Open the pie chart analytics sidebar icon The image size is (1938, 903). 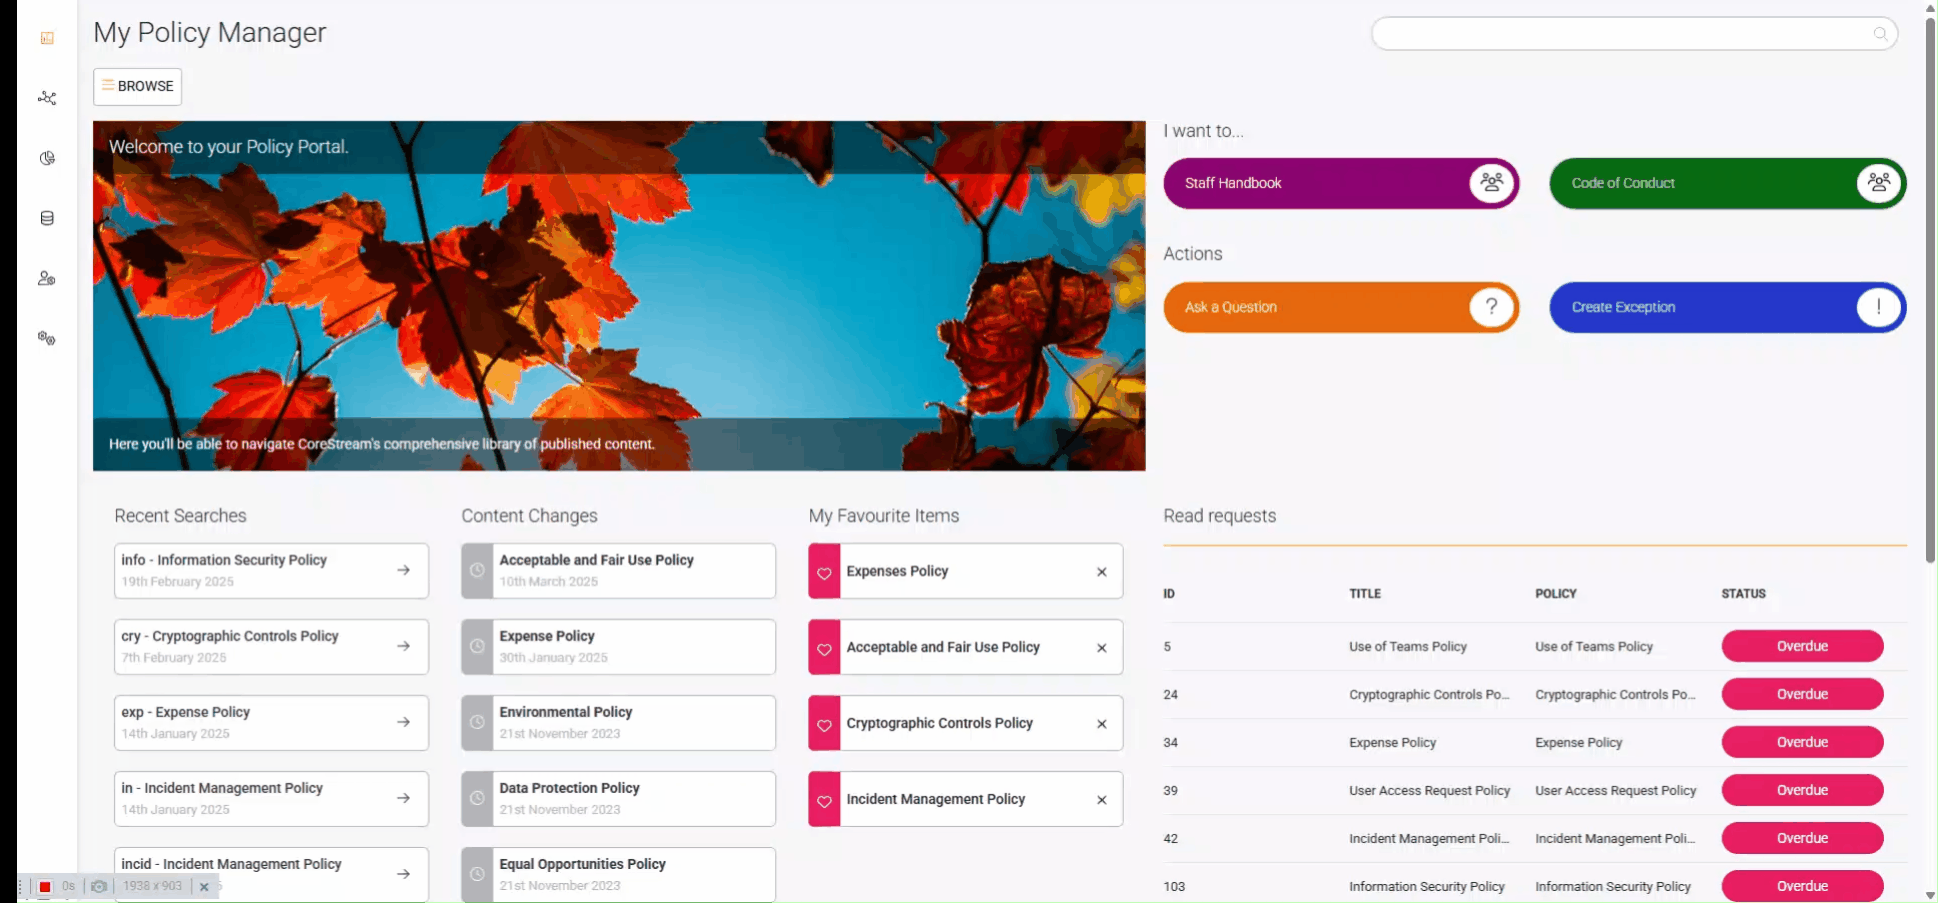pos(46,158)
